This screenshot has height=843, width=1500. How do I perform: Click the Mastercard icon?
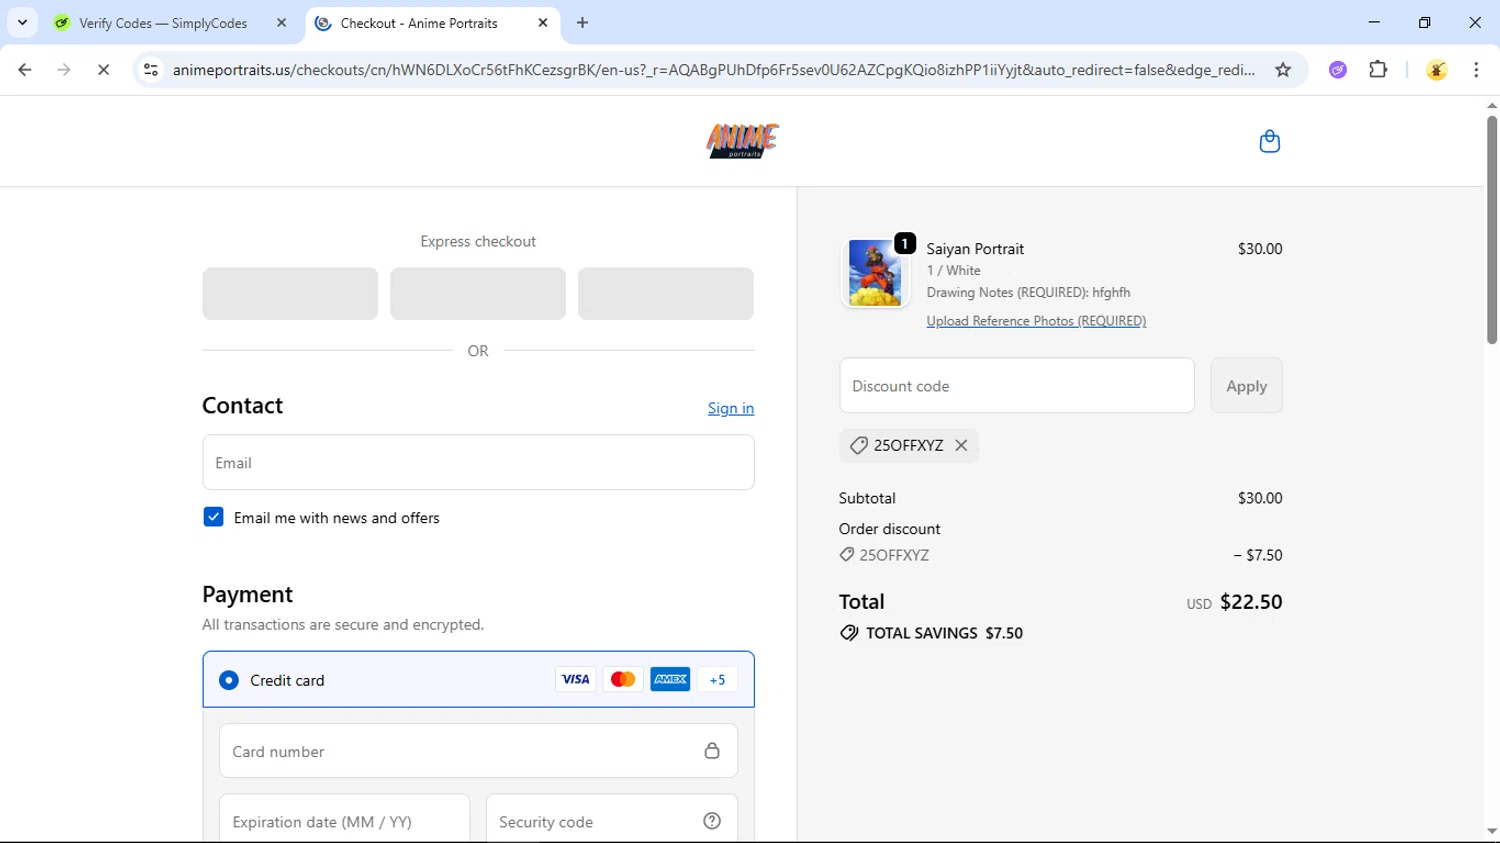click(623, 680)
